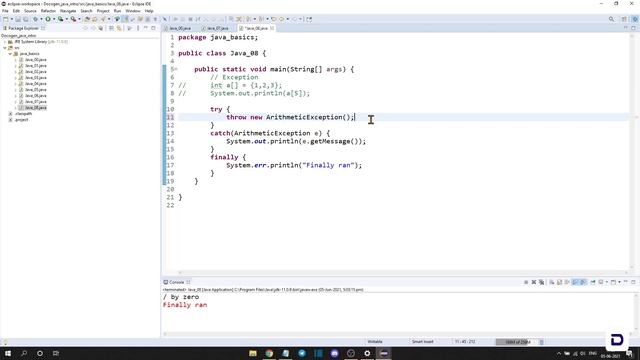
Task: Open the Run menu
Action: (x=117, y=11)
